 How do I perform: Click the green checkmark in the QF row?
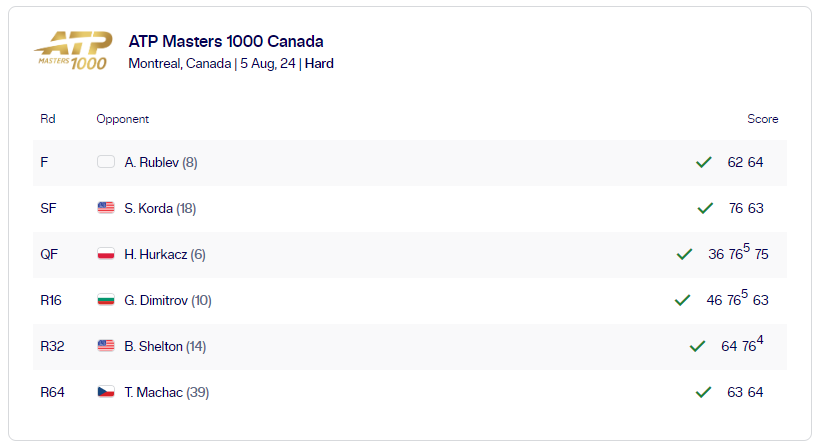(x=684, y=254)
